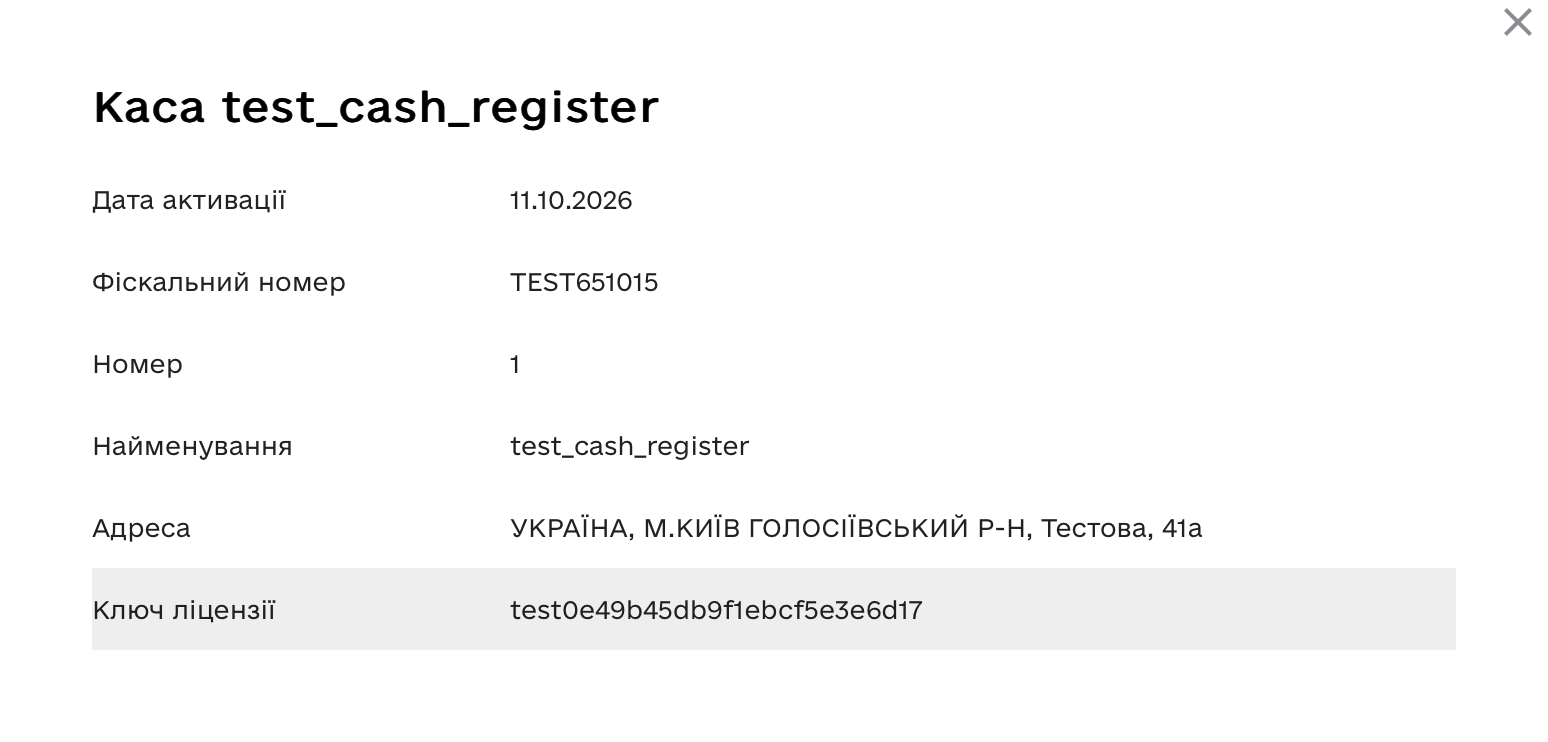1548x742 pixels.
Task: Click the Номер label
Action: point(138,364)
